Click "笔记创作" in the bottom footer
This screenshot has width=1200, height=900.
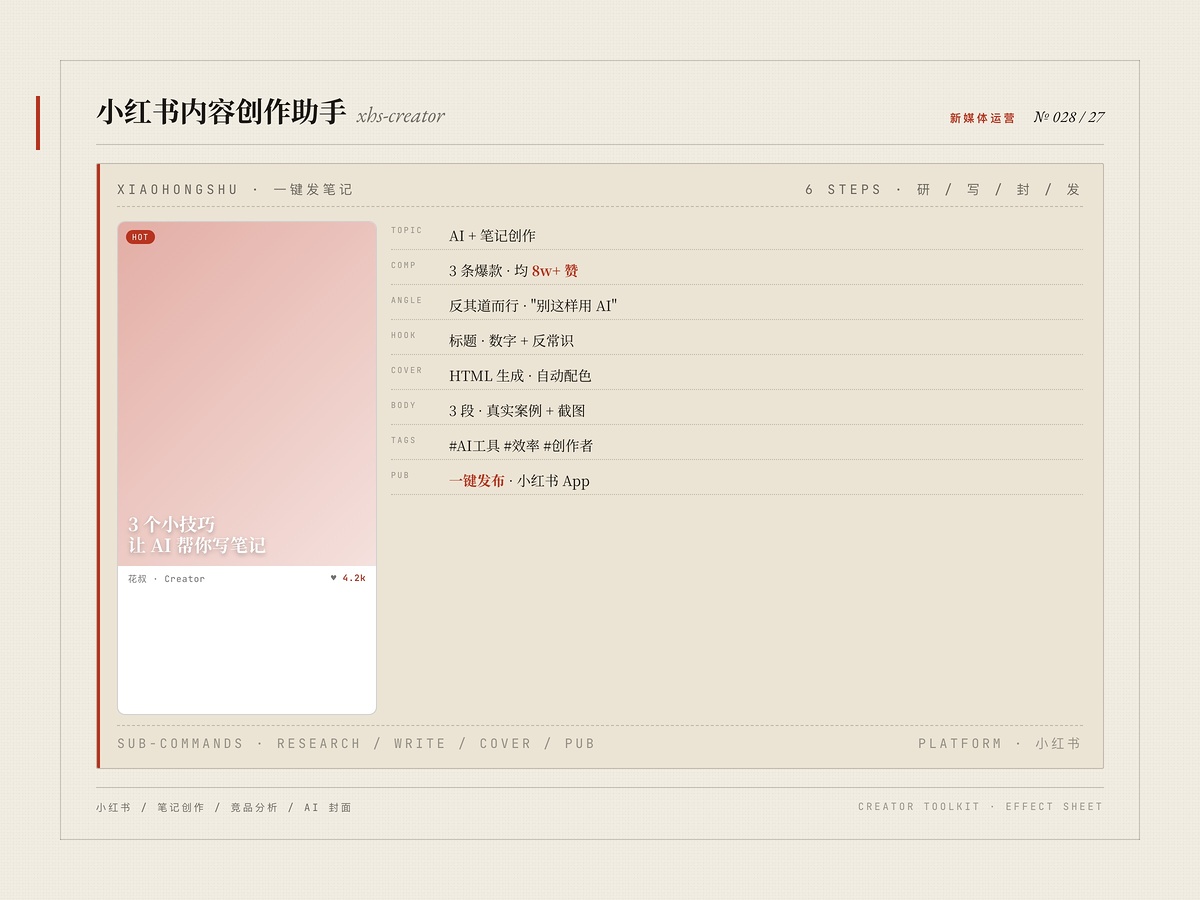point(180,808)
